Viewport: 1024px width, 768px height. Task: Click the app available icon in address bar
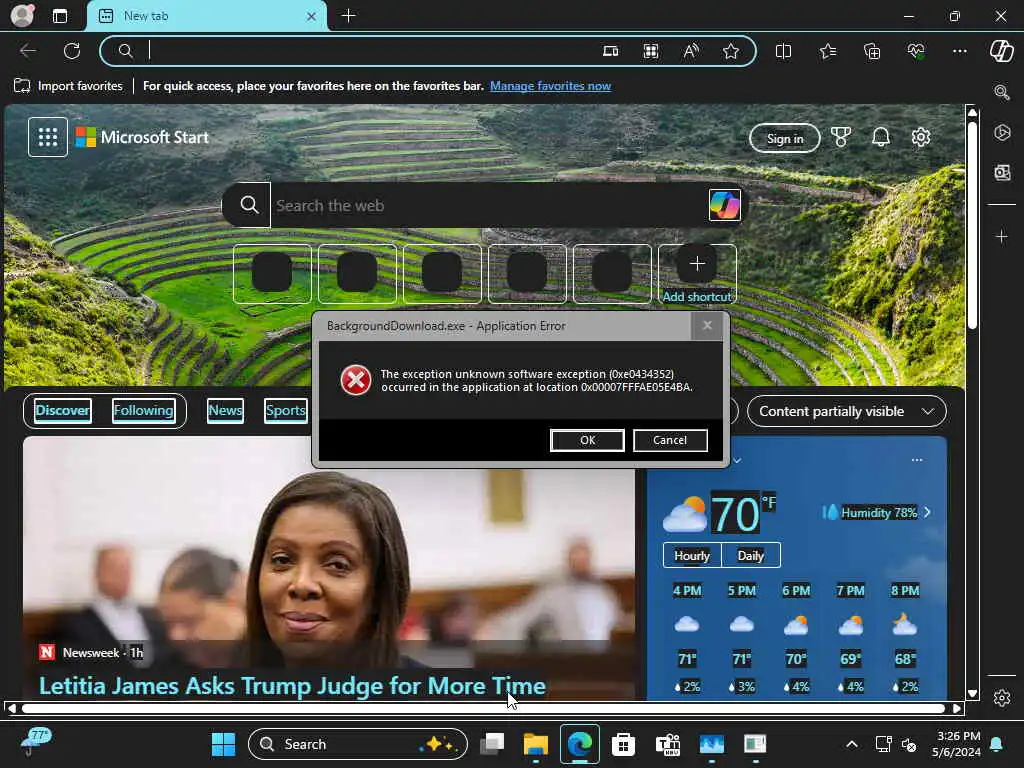click(x=611, y=51)
